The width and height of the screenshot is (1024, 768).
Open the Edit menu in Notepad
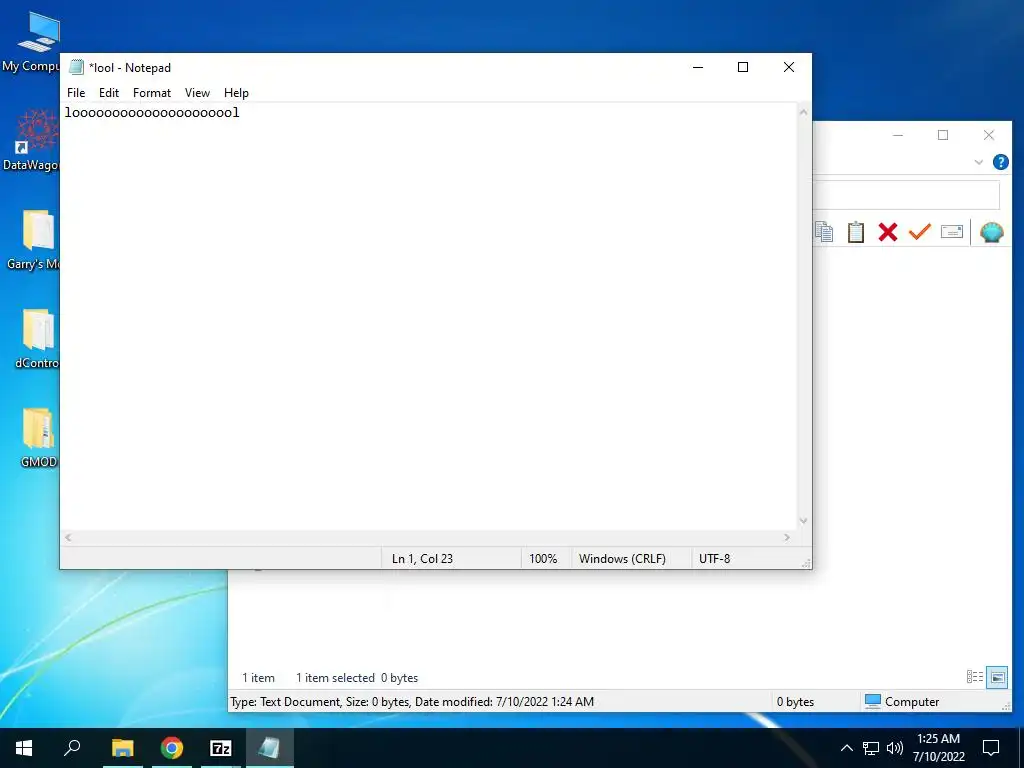[108, 93]
